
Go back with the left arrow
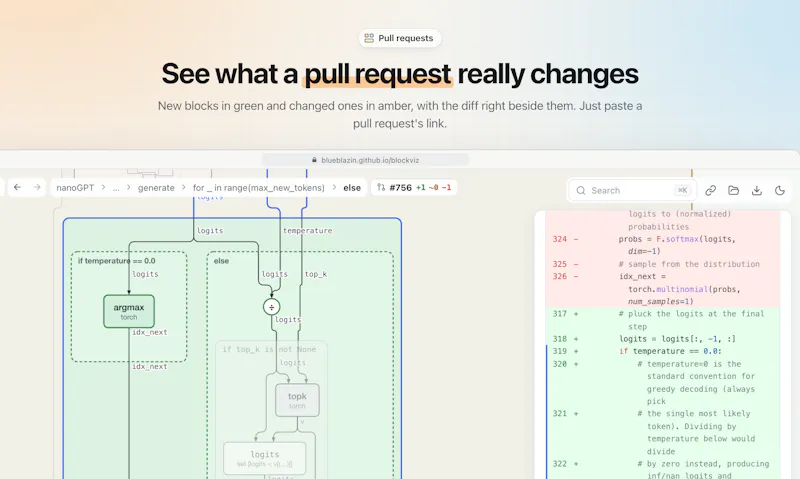pos(17,187)
